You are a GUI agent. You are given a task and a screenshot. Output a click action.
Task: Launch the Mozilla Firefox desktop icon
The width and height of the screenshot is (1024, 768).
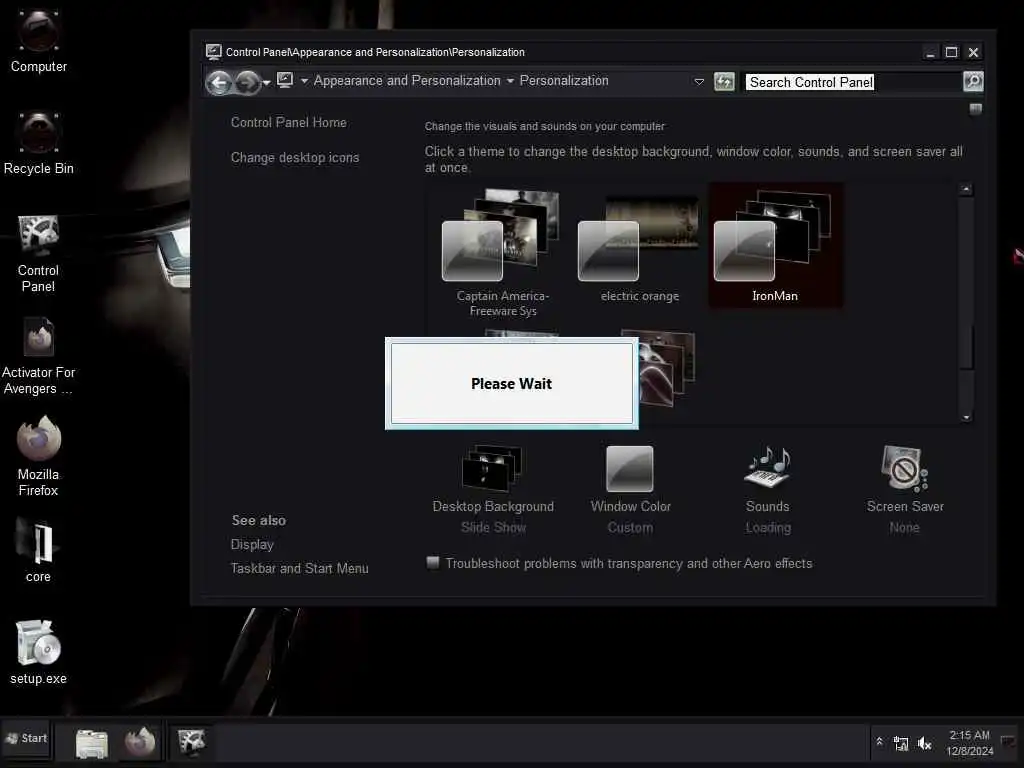click(39, 457)
